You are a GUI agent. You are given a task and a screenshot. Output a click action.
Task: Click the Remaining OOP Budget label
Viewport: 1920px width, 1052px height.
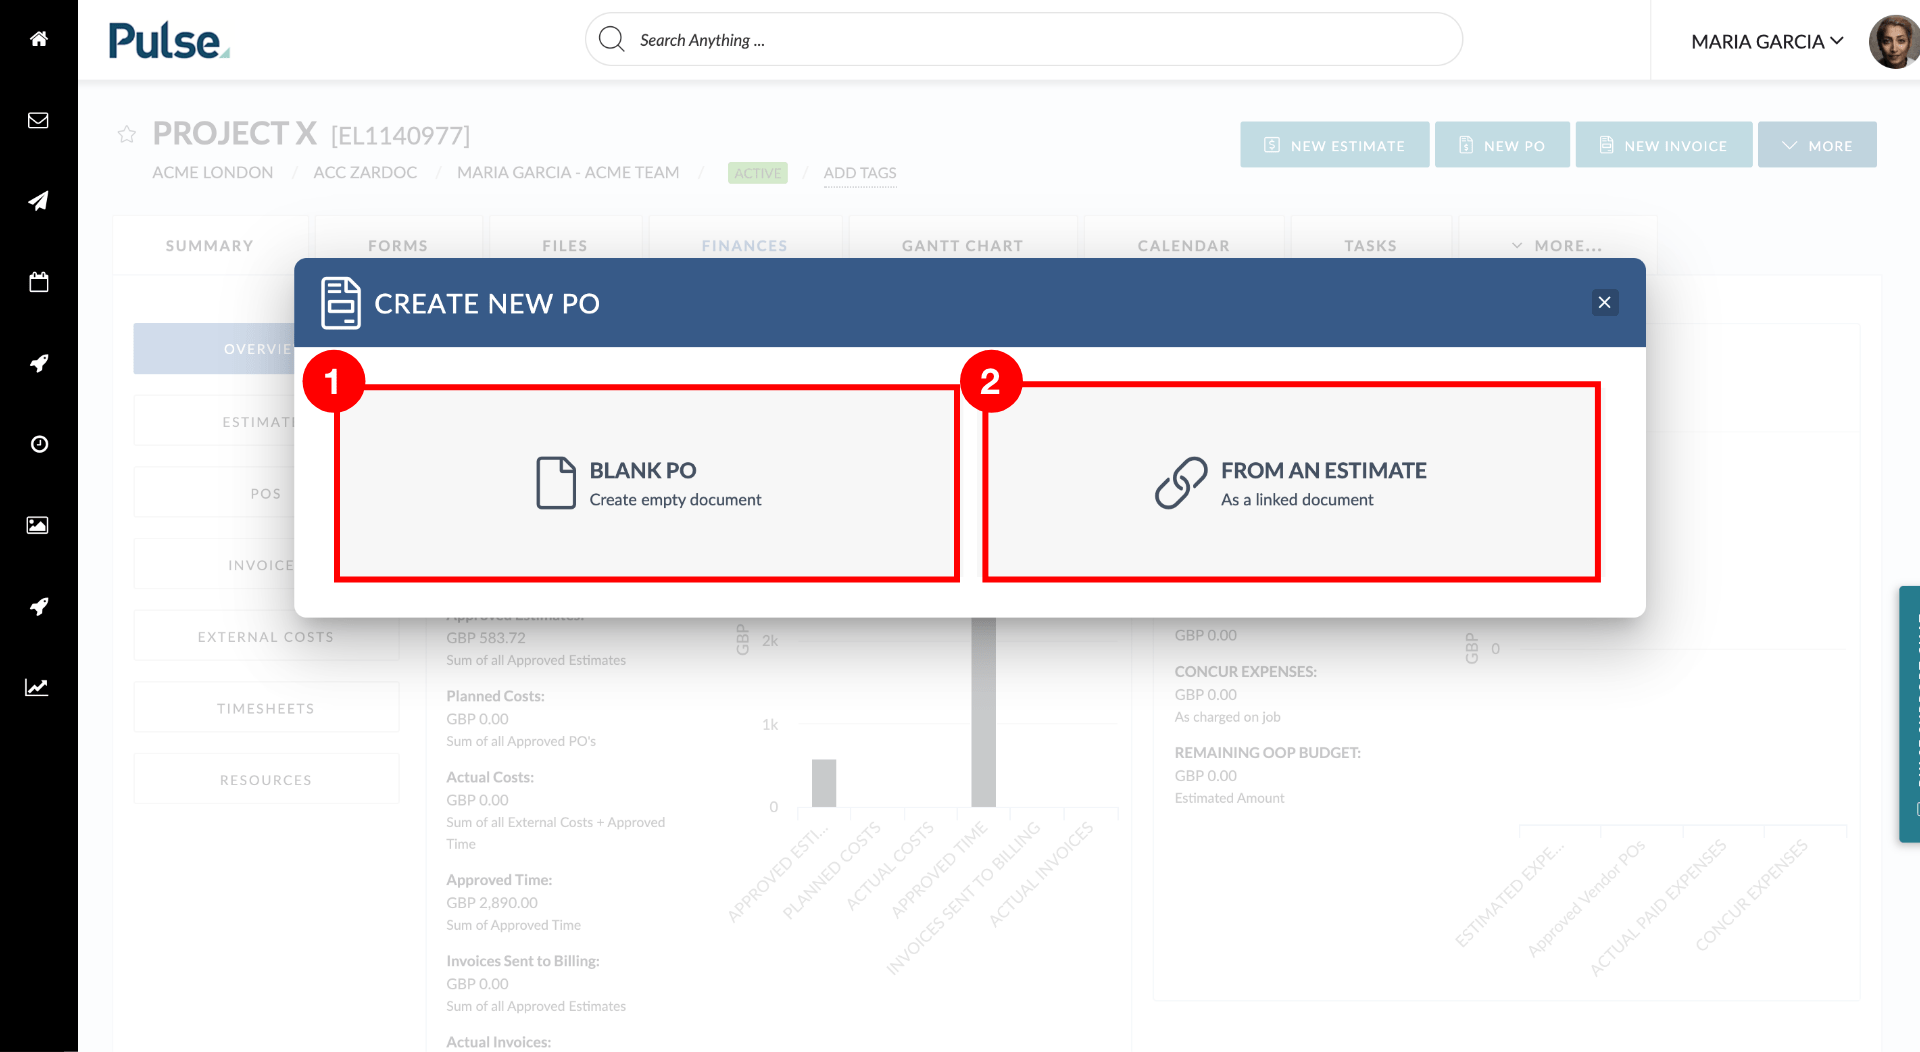pos(1268,753)
